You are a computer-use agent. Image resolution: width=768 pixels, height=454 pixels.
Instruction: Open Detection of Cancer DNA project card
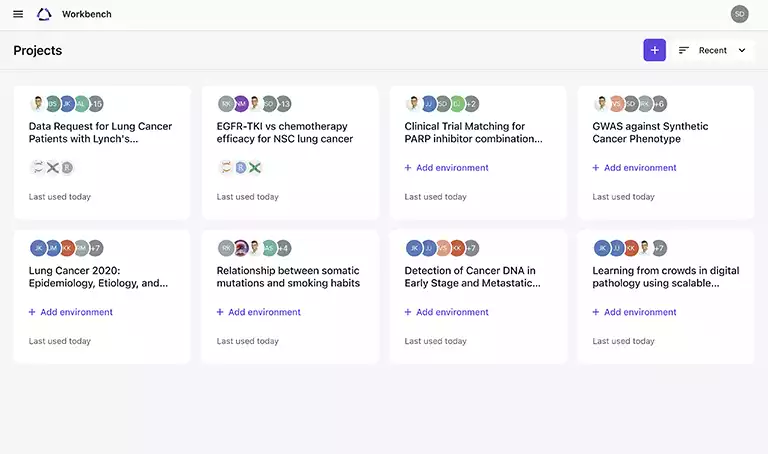(x=472, y=277)
